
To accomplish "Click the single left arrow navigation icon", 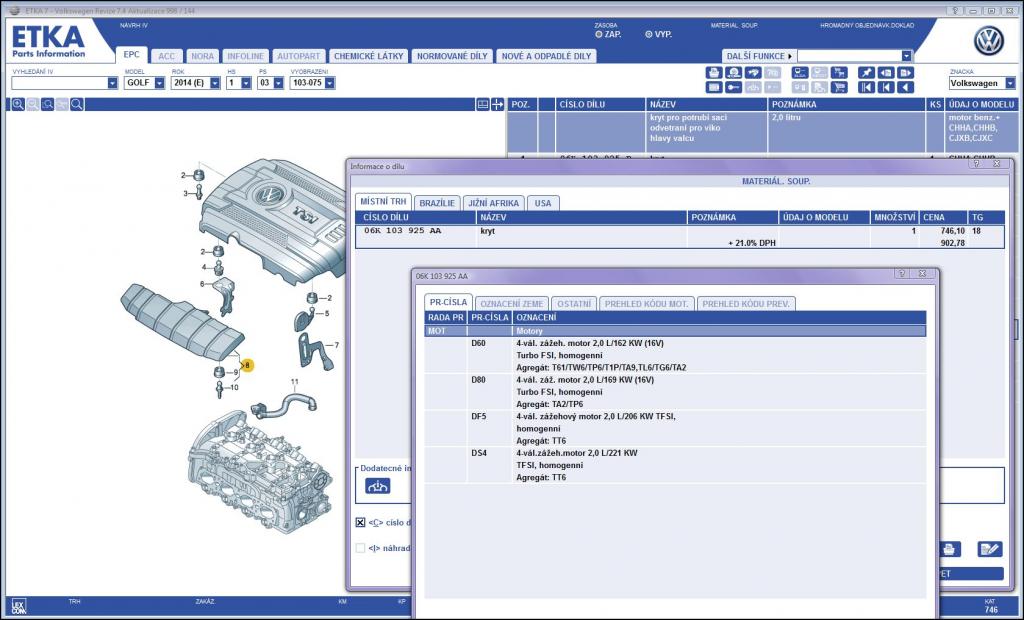I will pyautogui.click(x=905, y=87).
